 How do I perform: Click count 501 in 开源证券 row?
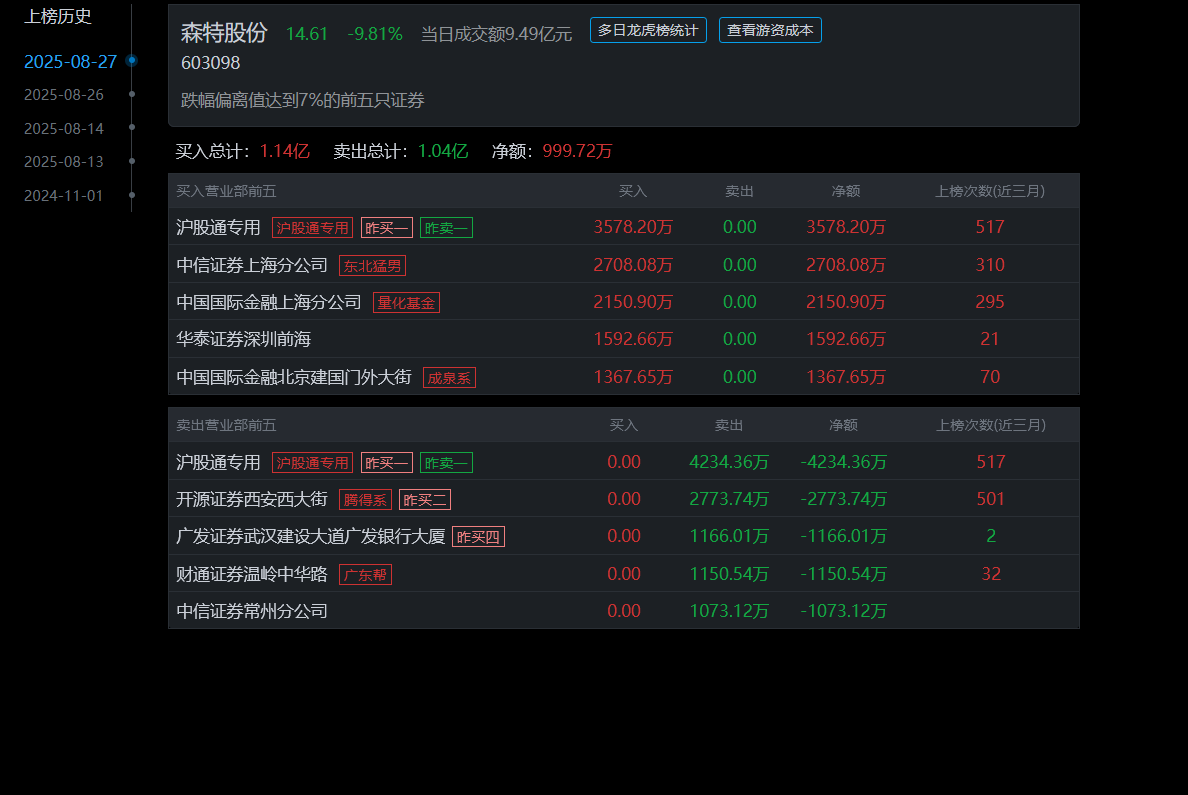click(x=990, y=499)
